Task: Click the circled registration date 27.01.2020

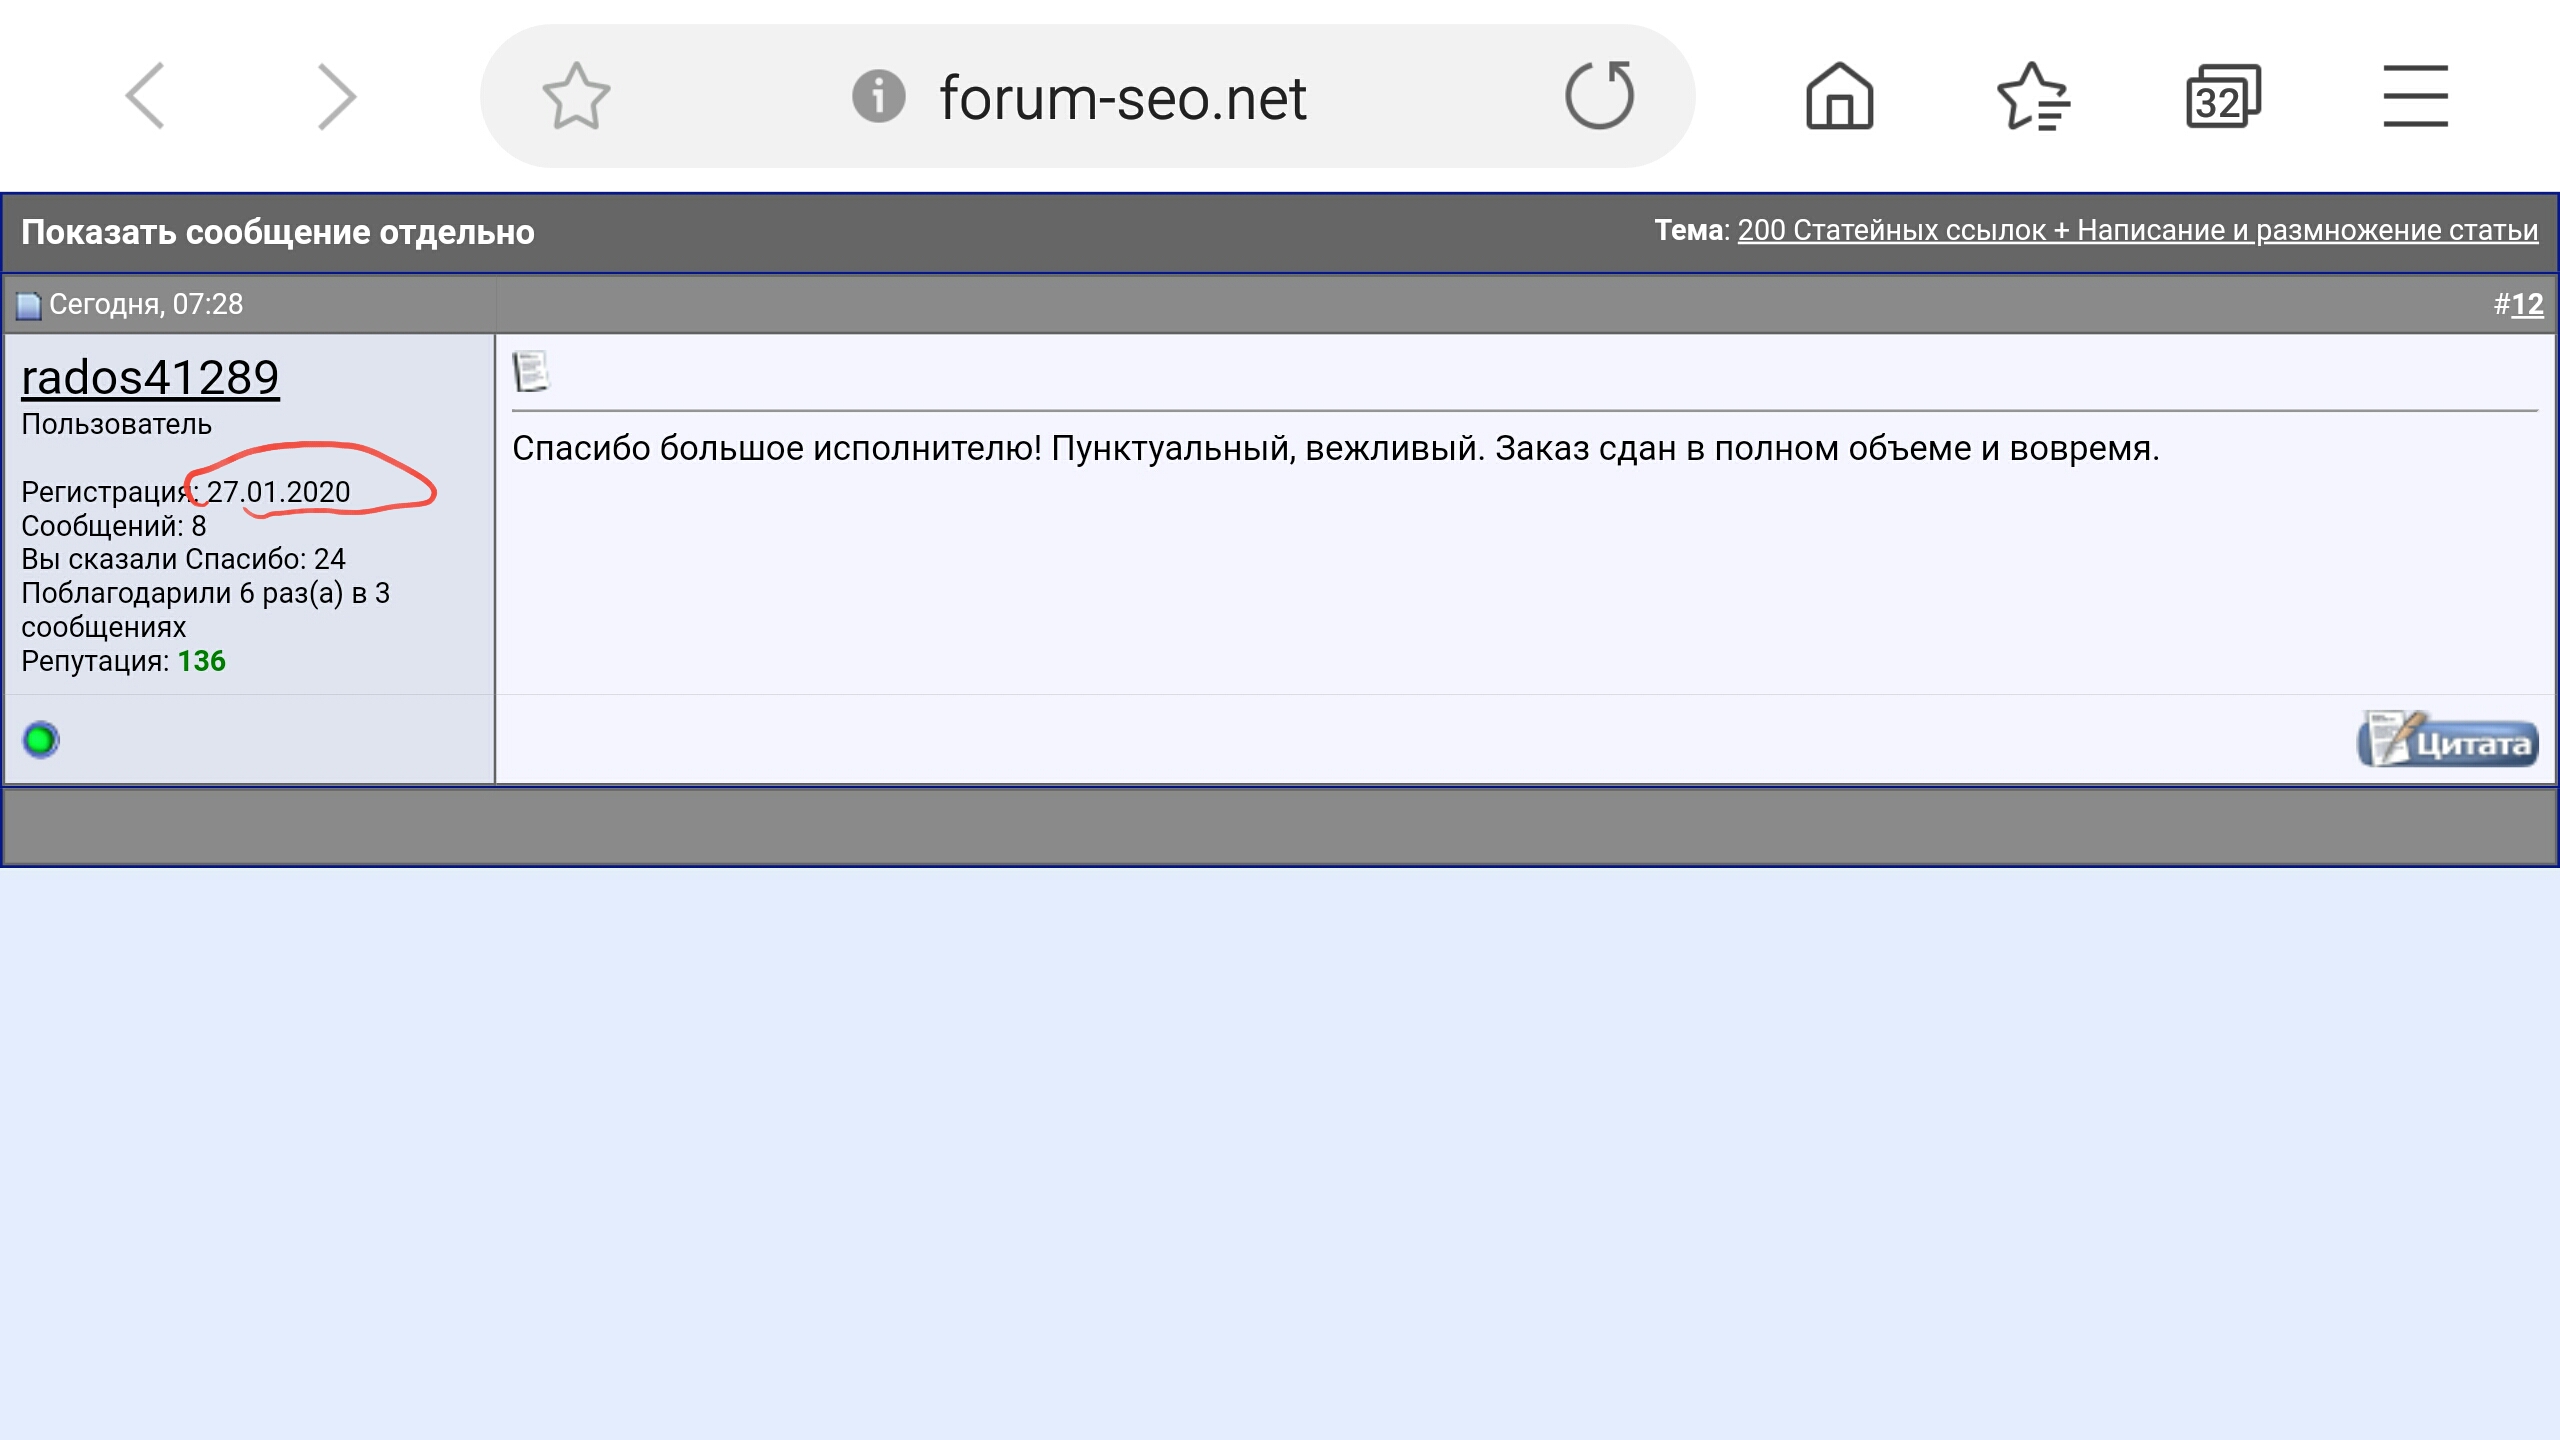Action: pyautogui.click(x=278, y=492)
